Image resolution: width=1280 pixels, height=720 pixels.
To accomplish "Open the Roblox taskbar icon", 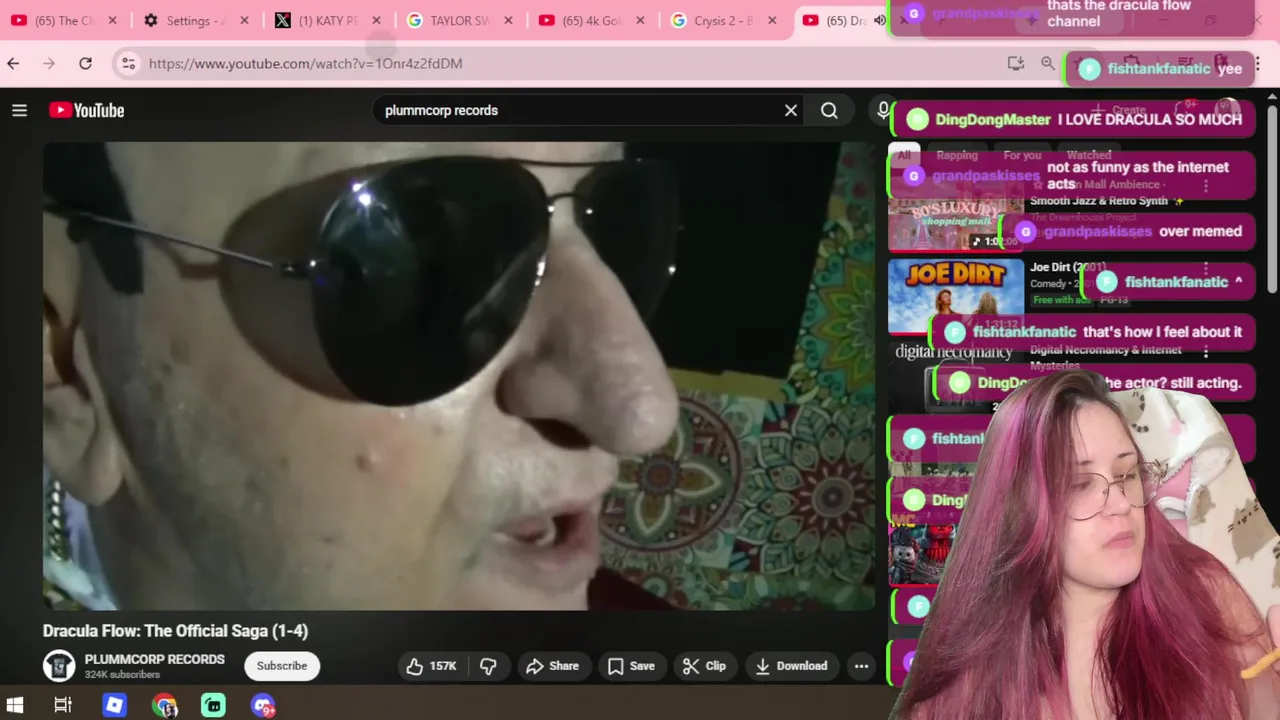I will (x=114, y=705).
